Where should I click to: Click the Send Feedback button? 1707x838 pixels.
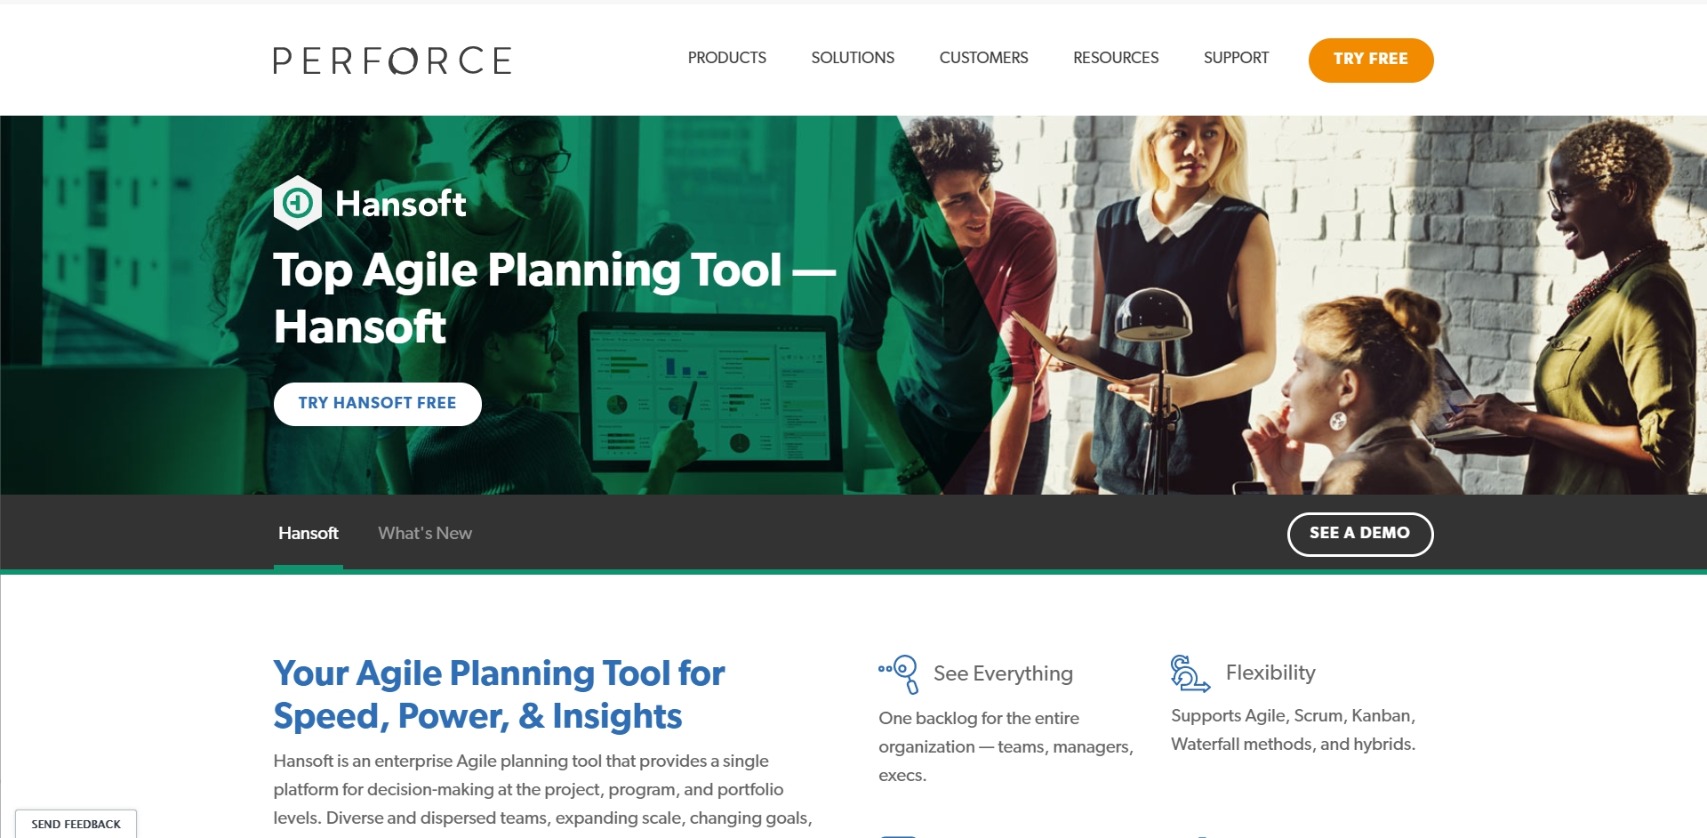76,824
